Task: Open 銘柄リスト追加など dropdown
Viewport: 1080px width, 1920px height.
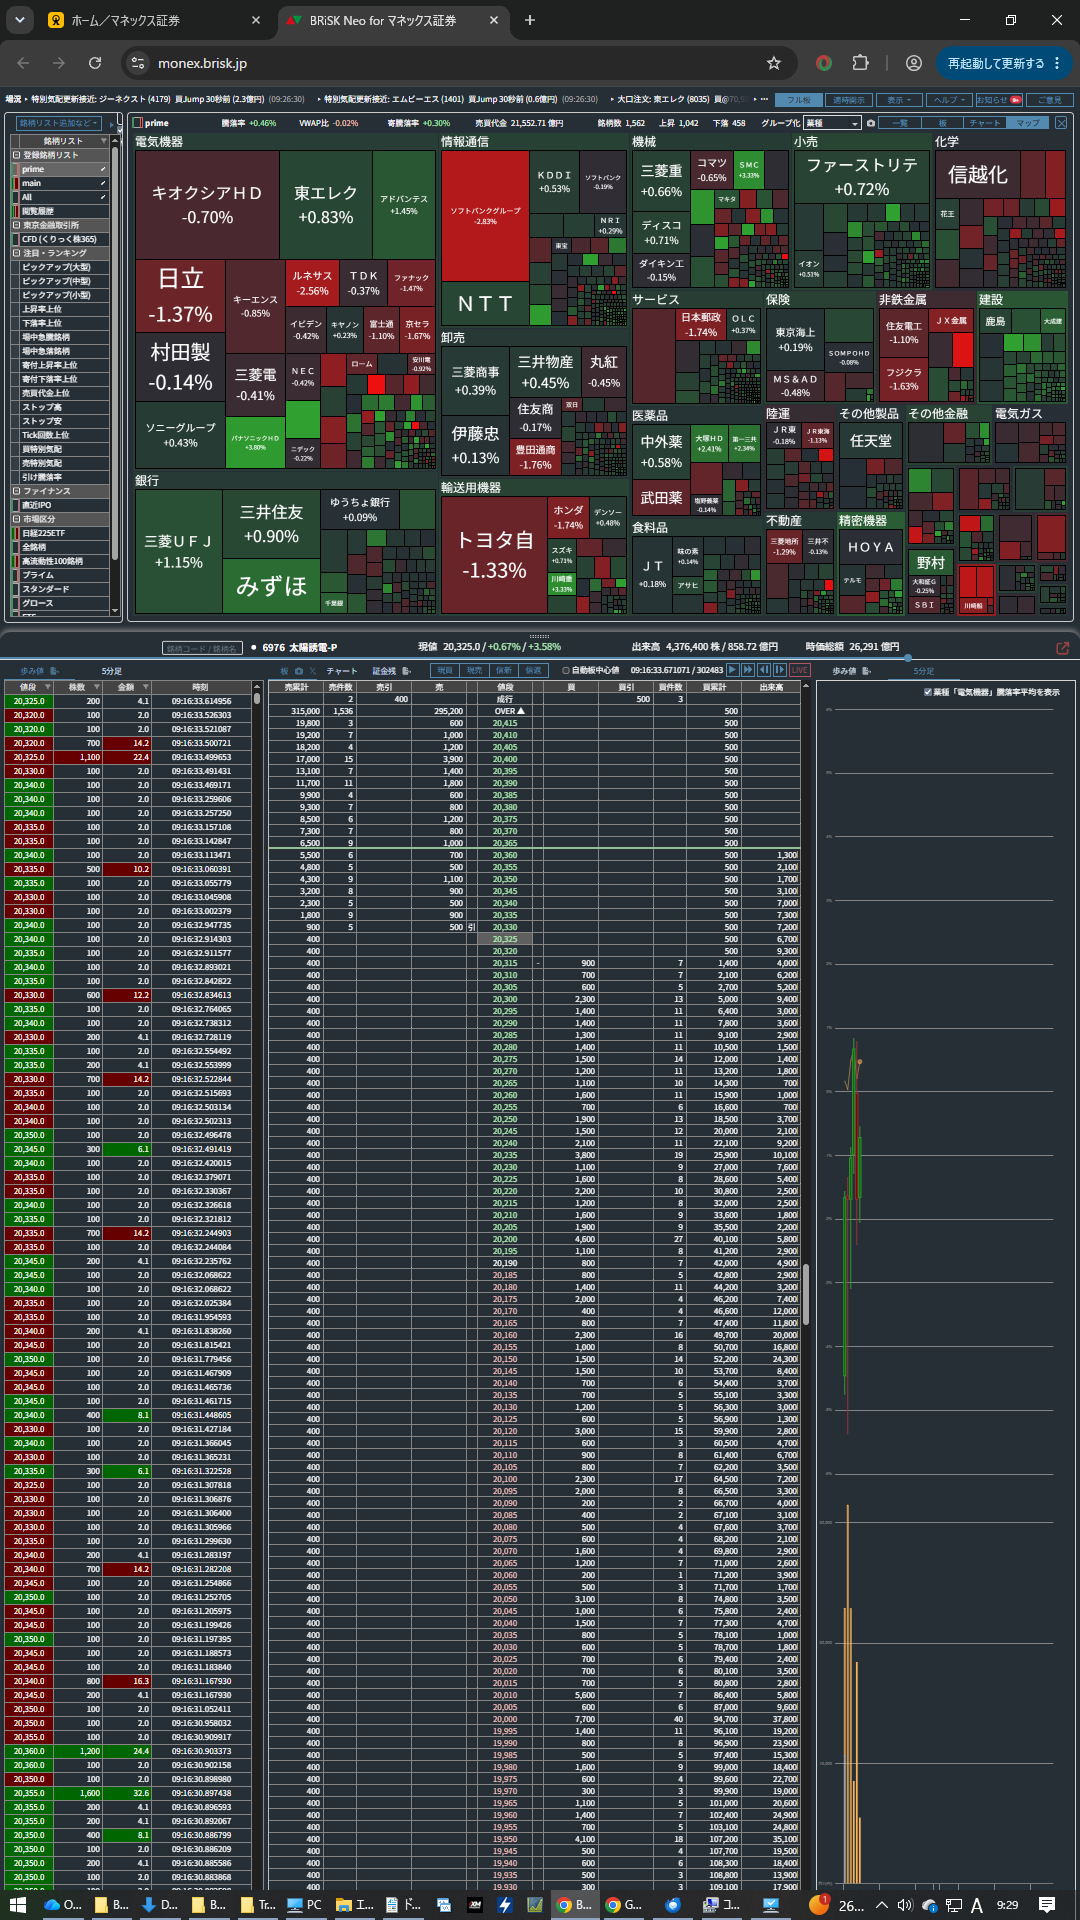Action: (60, 123)
